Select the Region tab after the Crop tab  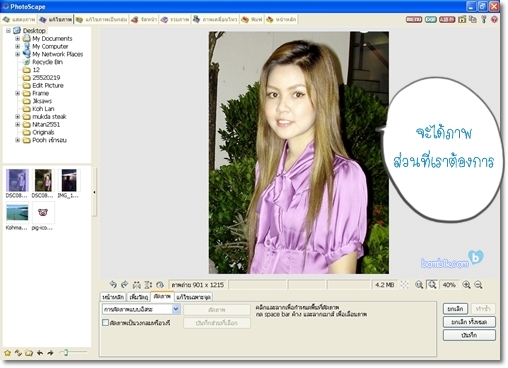click(193, 297)
